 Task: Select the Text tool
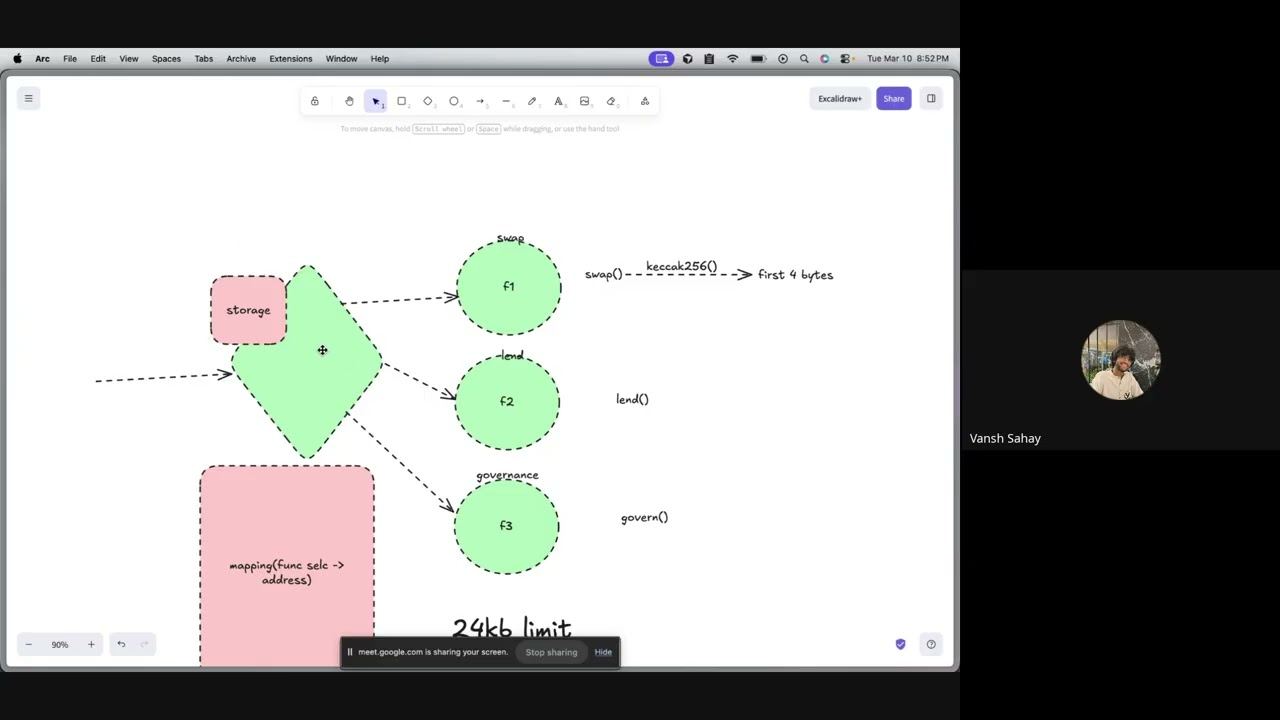tap(558, 101)
